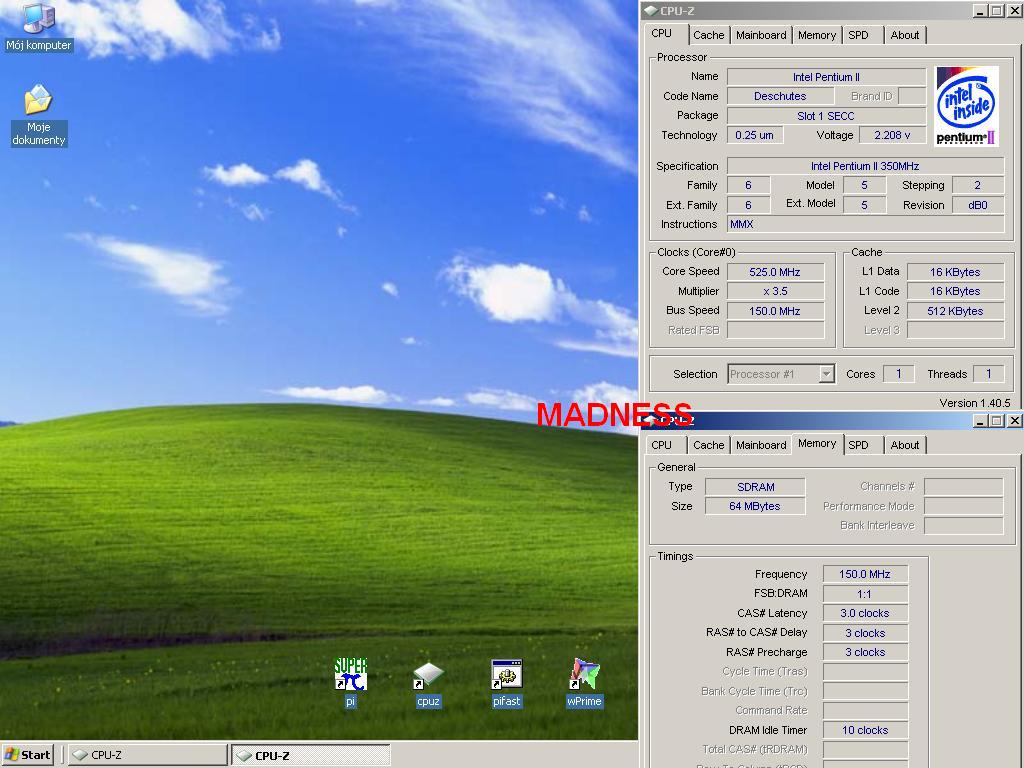Click the processor name field Intel Pentium II
The width and height of the screenshot is (1024, 768).
[826, 77]
